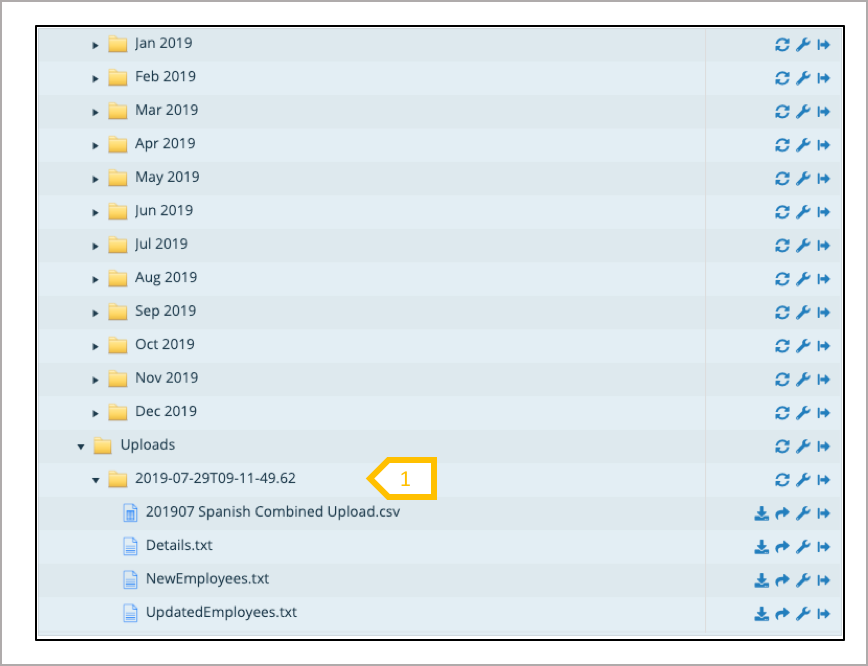868x666 pixels.
Task: Collapse the Uploads folder
Action: [81, 446]
